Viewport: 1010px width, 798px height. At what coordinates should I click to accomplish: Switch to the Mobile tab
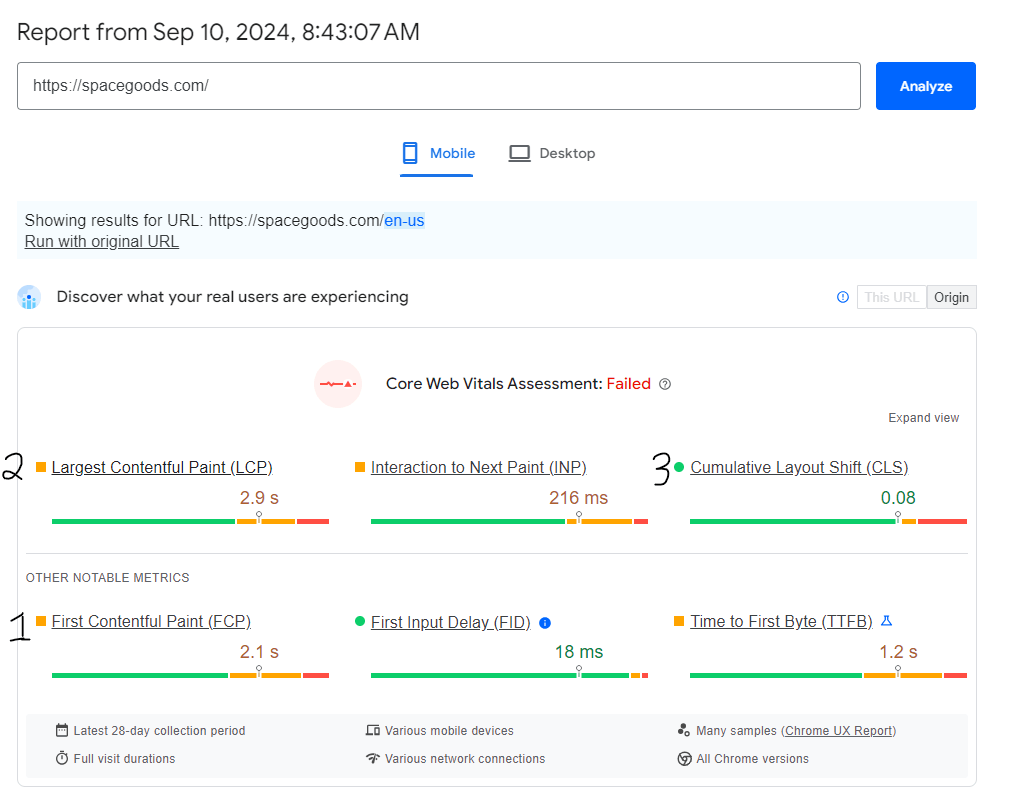(x=438, y=153)
